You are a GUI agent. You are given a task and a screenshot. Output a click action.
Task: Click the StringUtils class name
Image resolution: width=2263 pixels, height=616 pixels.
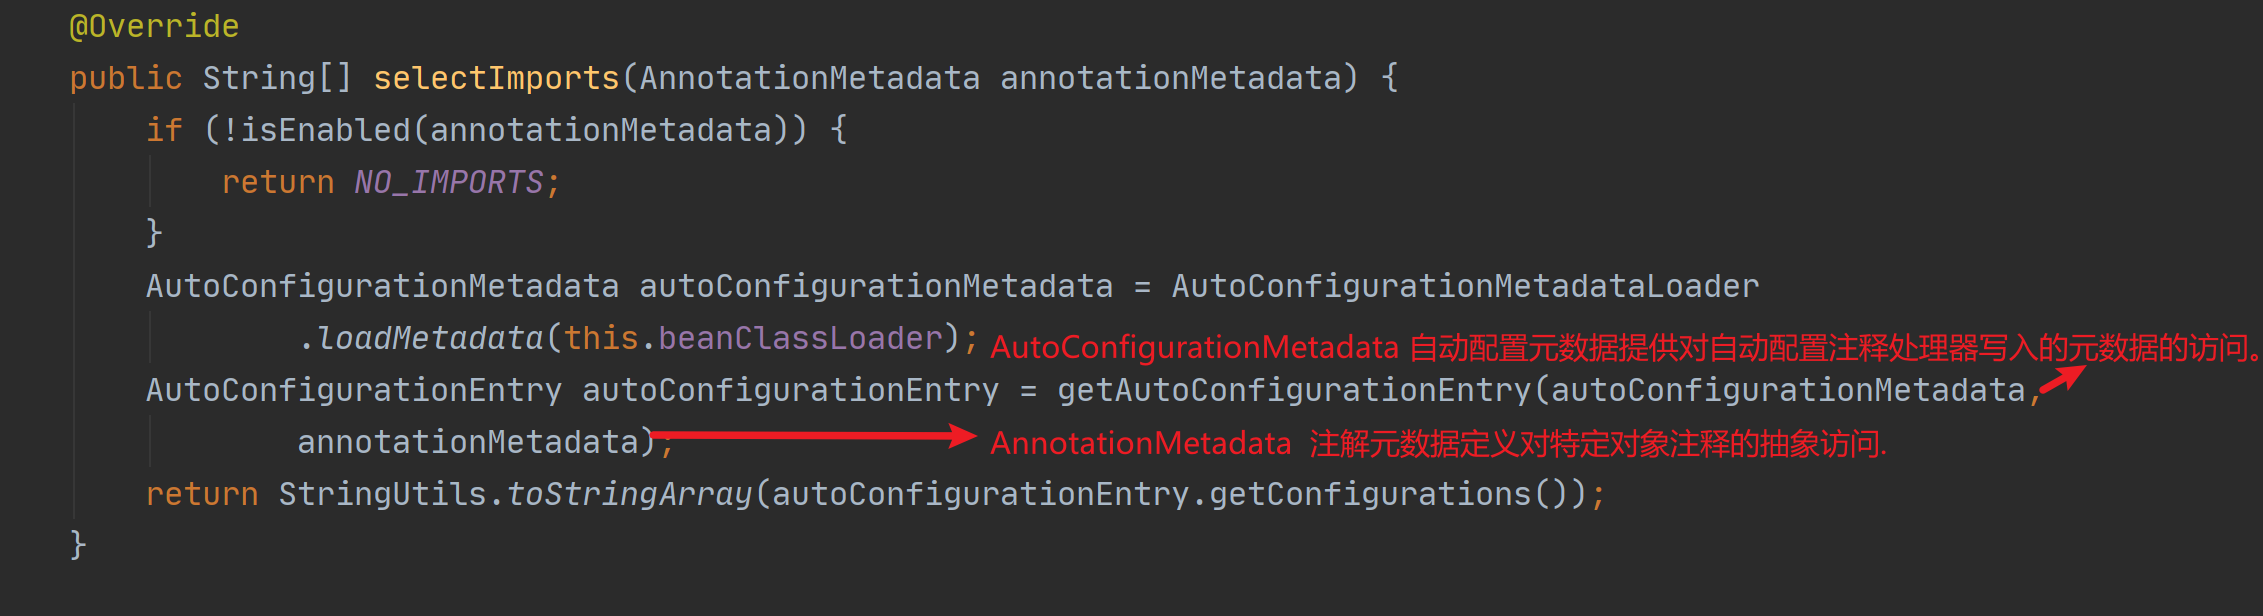point(382,494)
